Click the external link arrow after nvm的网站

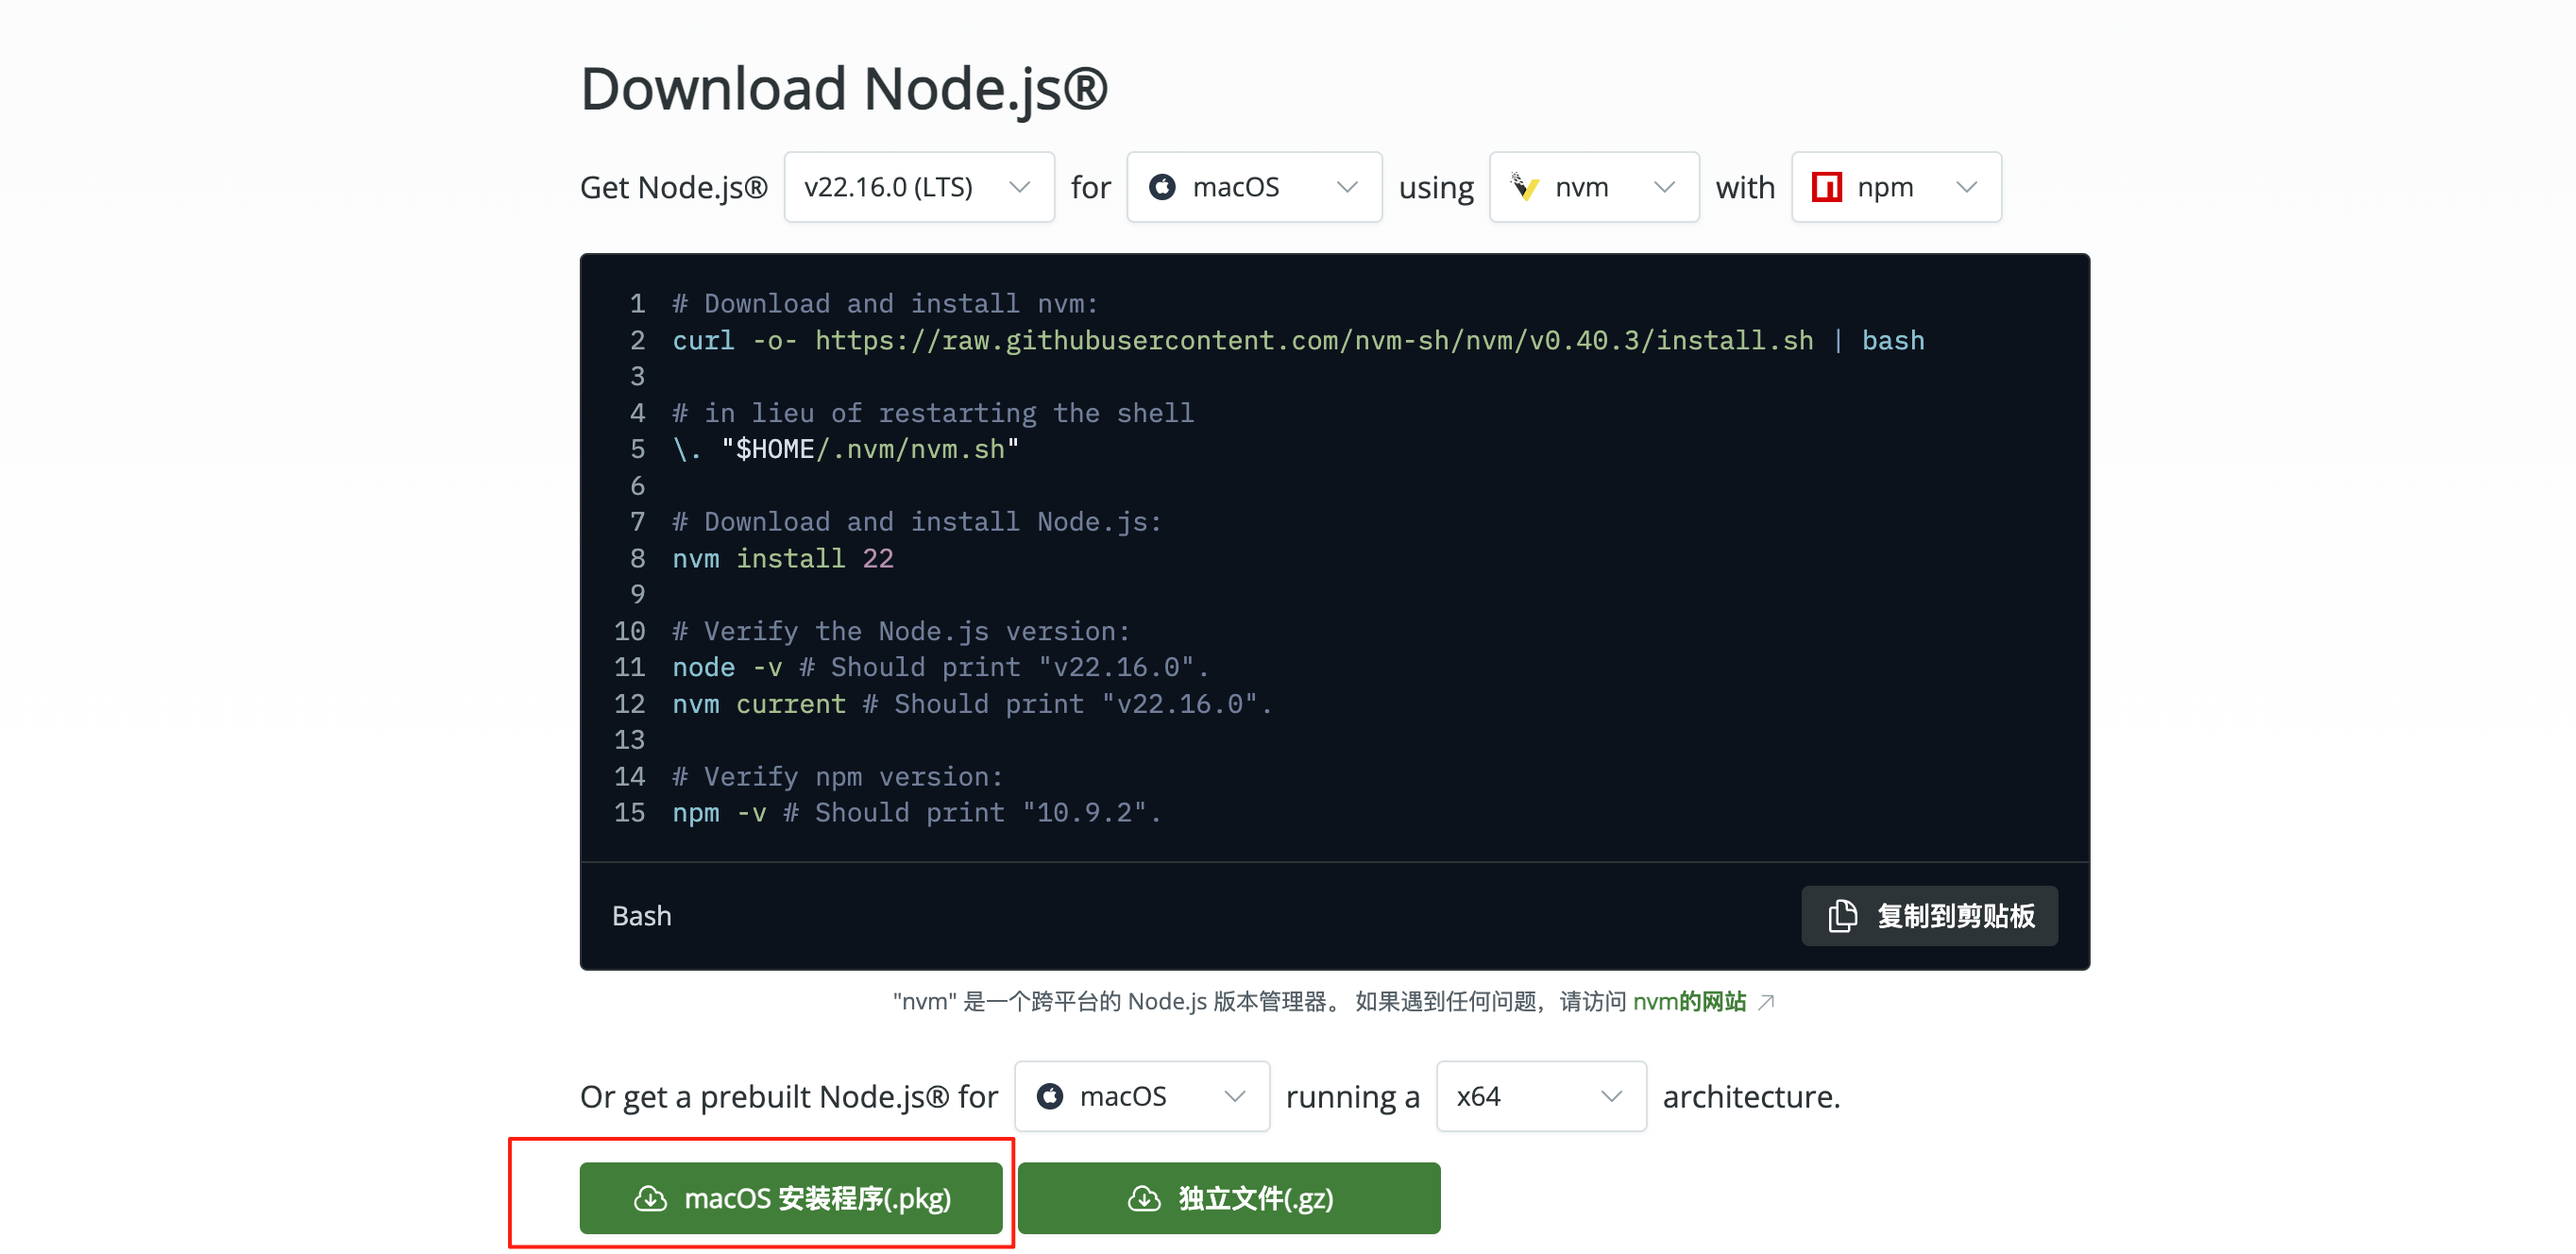pos(1767,1001)
